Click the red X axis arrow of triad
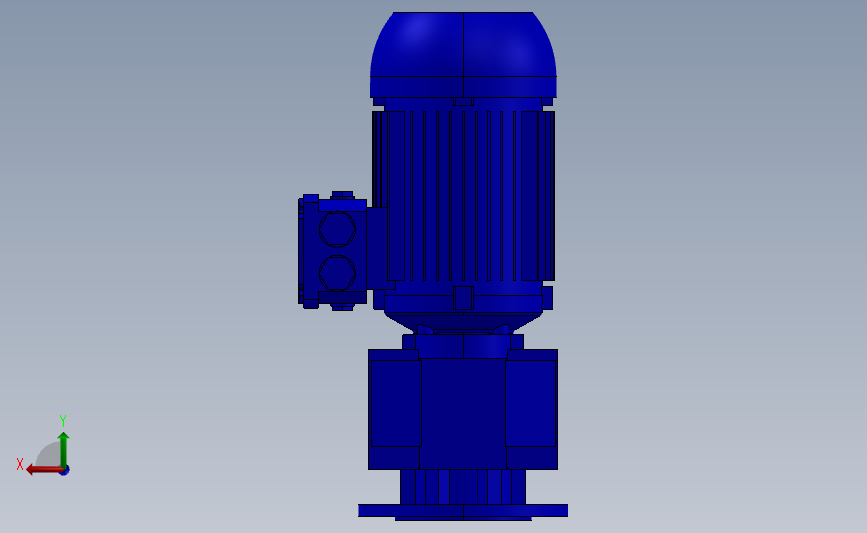 point(44,470)
